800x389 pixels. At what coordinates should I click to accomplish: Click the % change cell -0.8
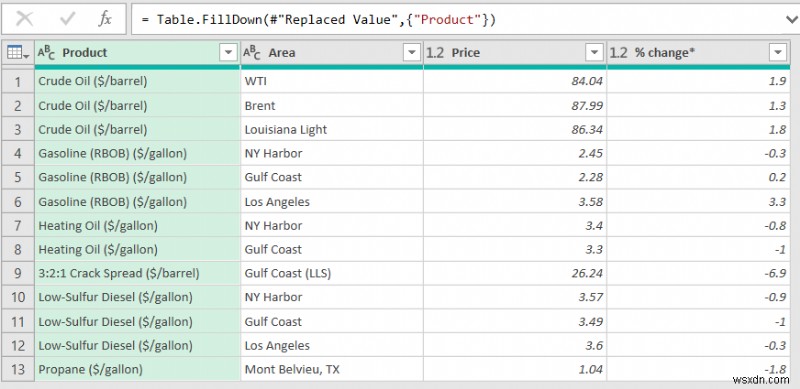(x=698, y=225)
